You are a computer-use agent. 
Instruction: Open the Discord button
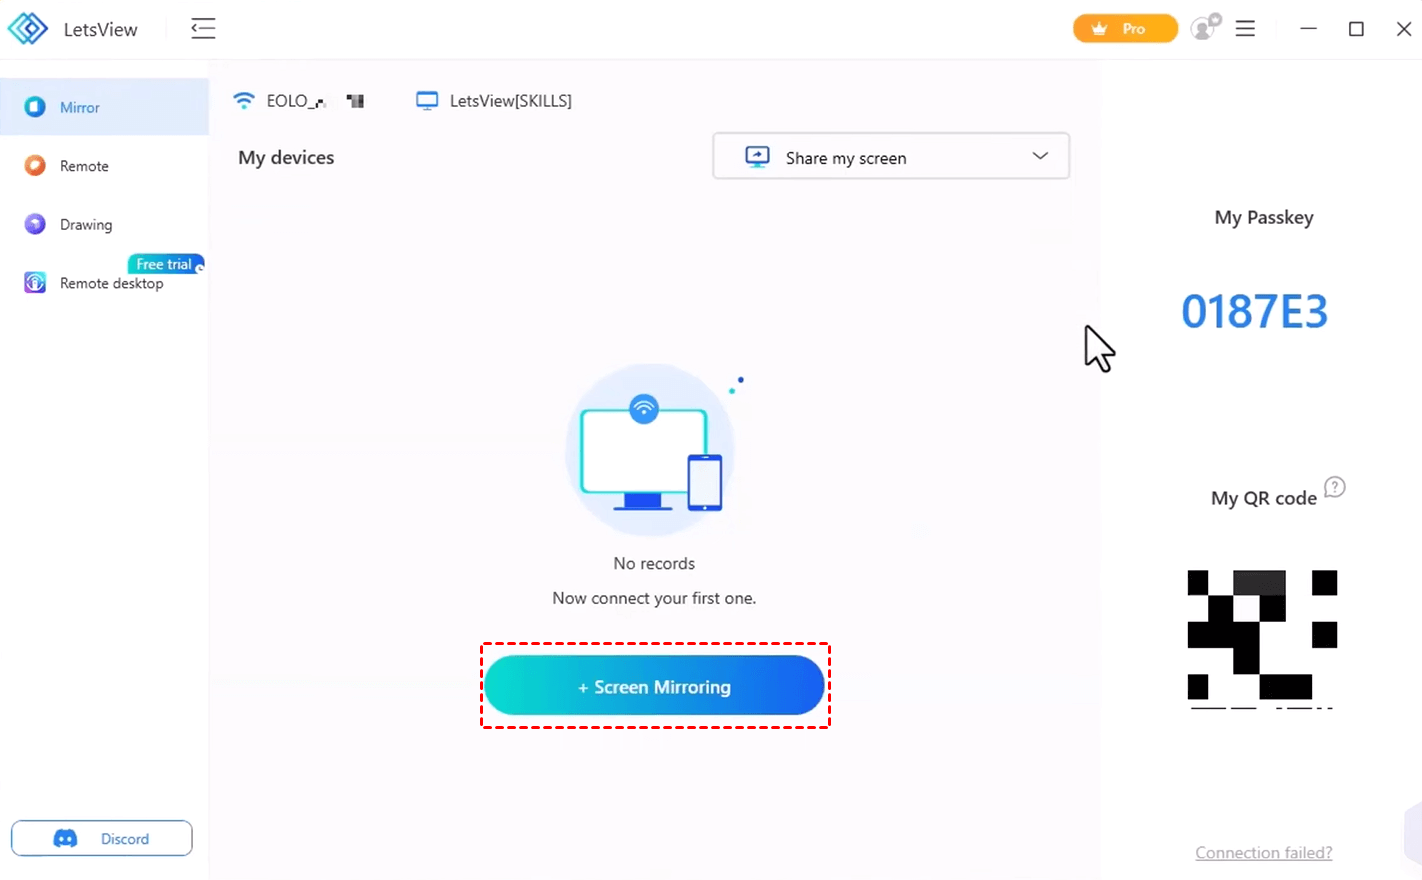tap(102, 839)
